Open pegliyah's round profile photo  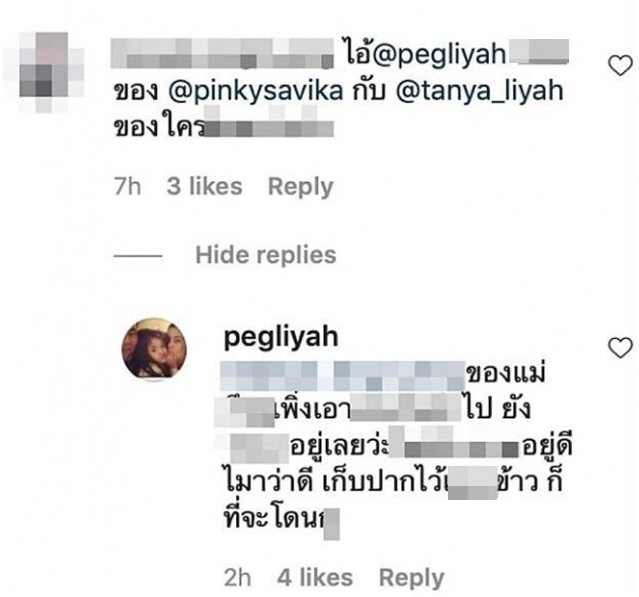pyautogui.click(x=154, y=349)
